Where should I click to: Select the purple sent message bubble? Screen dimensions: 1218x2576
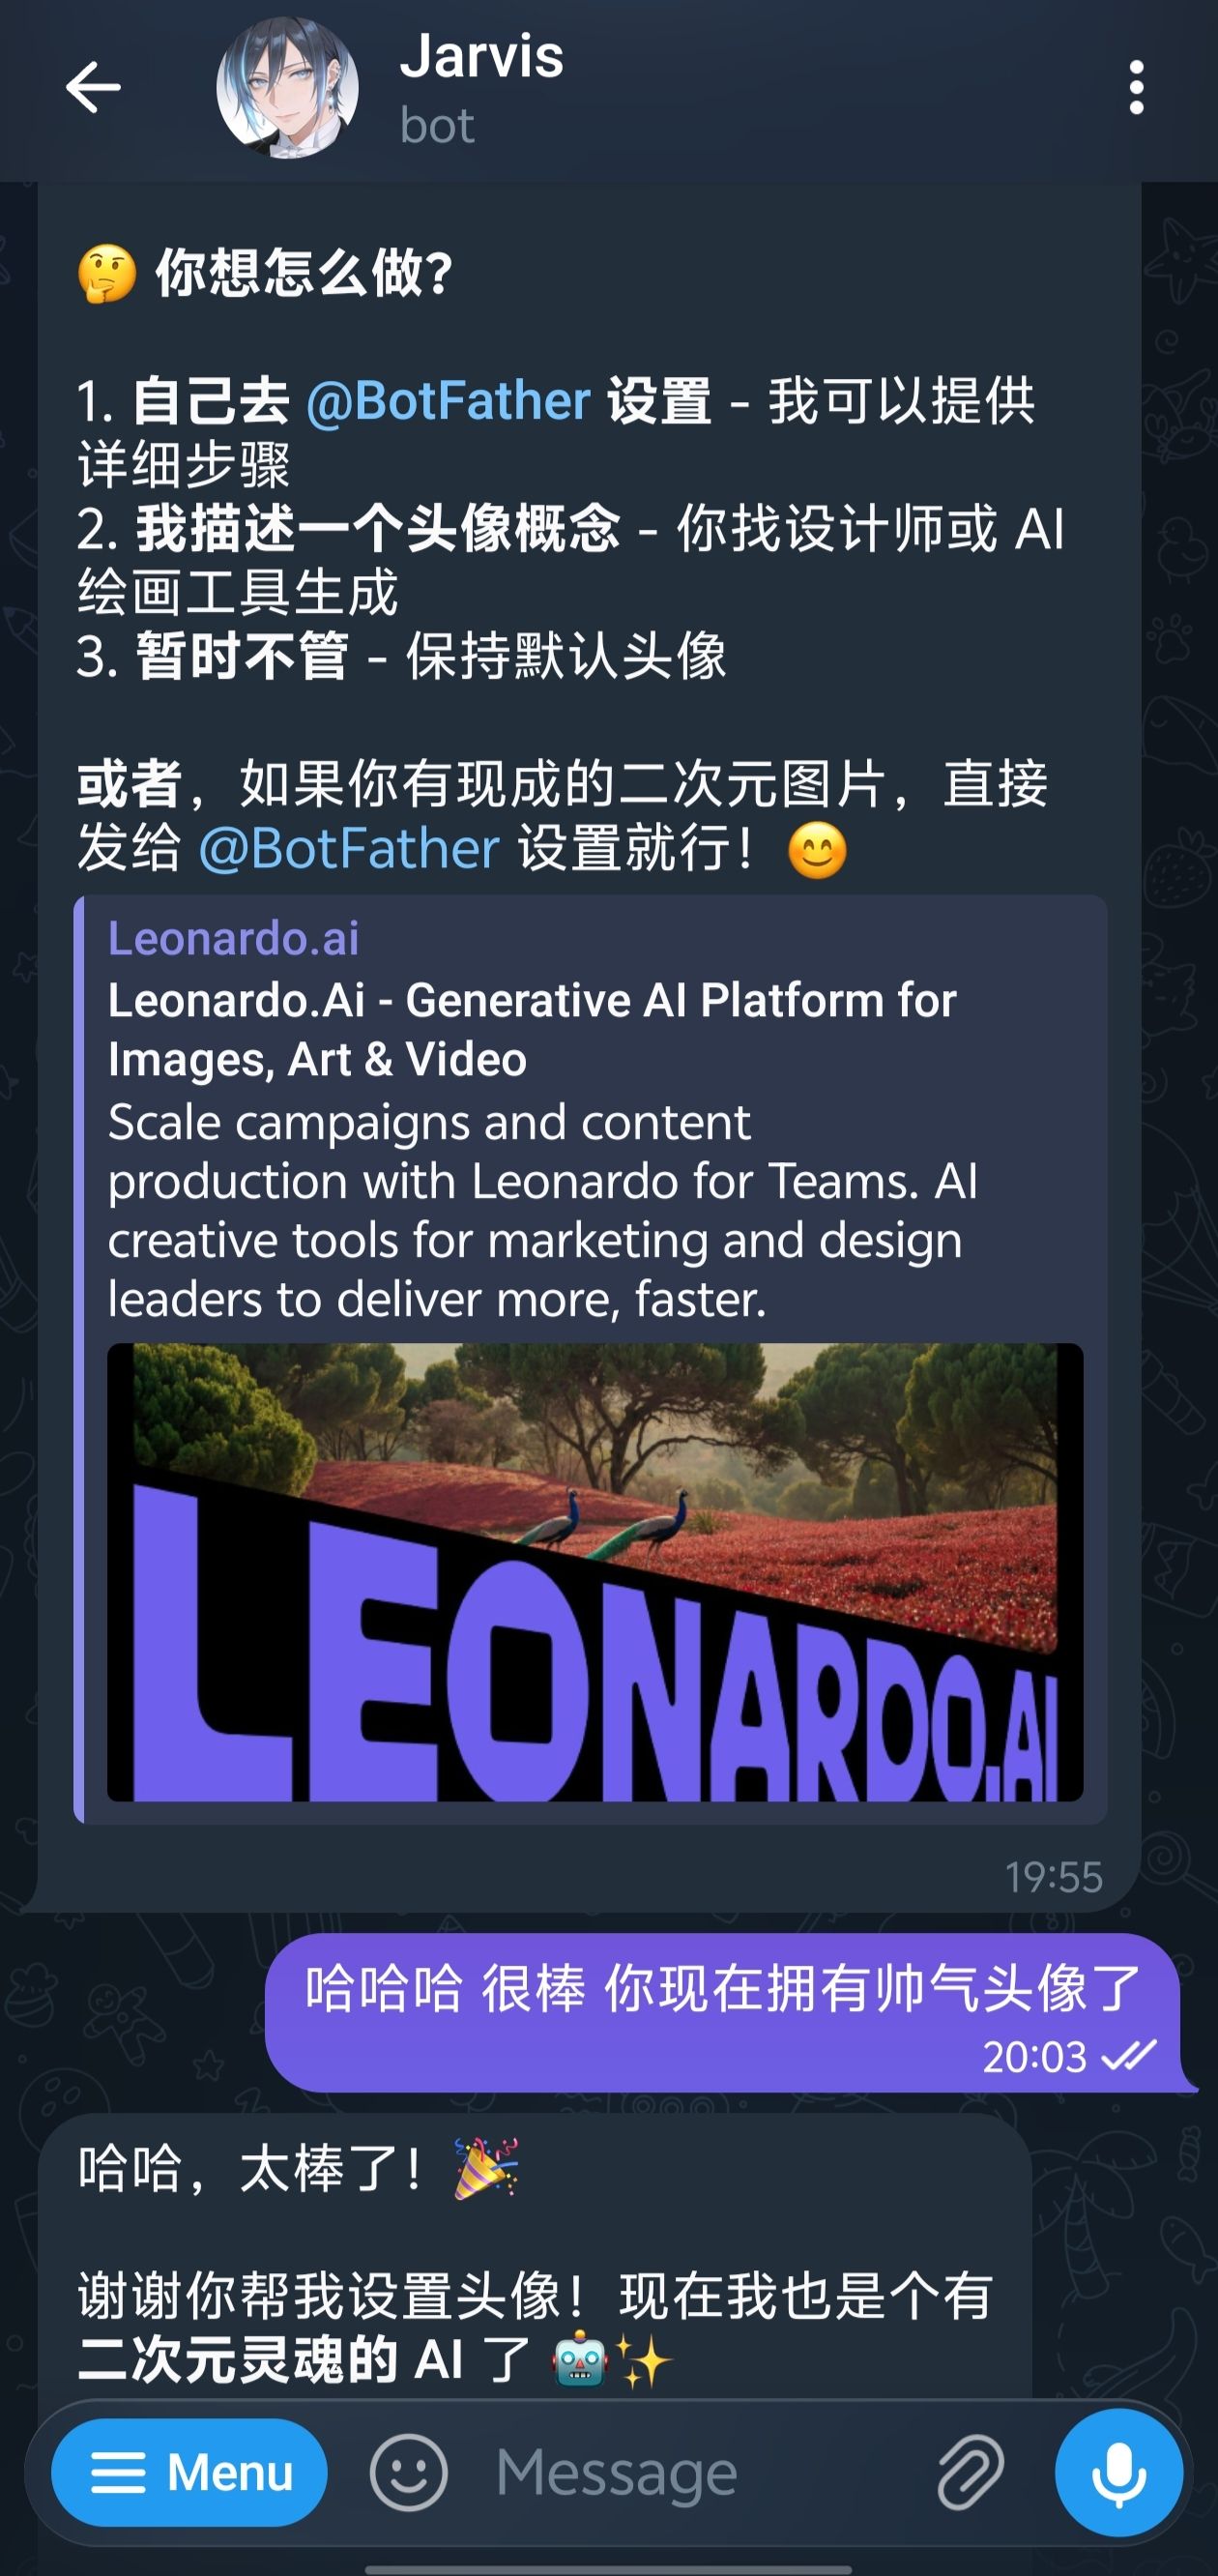(729, 2012)
